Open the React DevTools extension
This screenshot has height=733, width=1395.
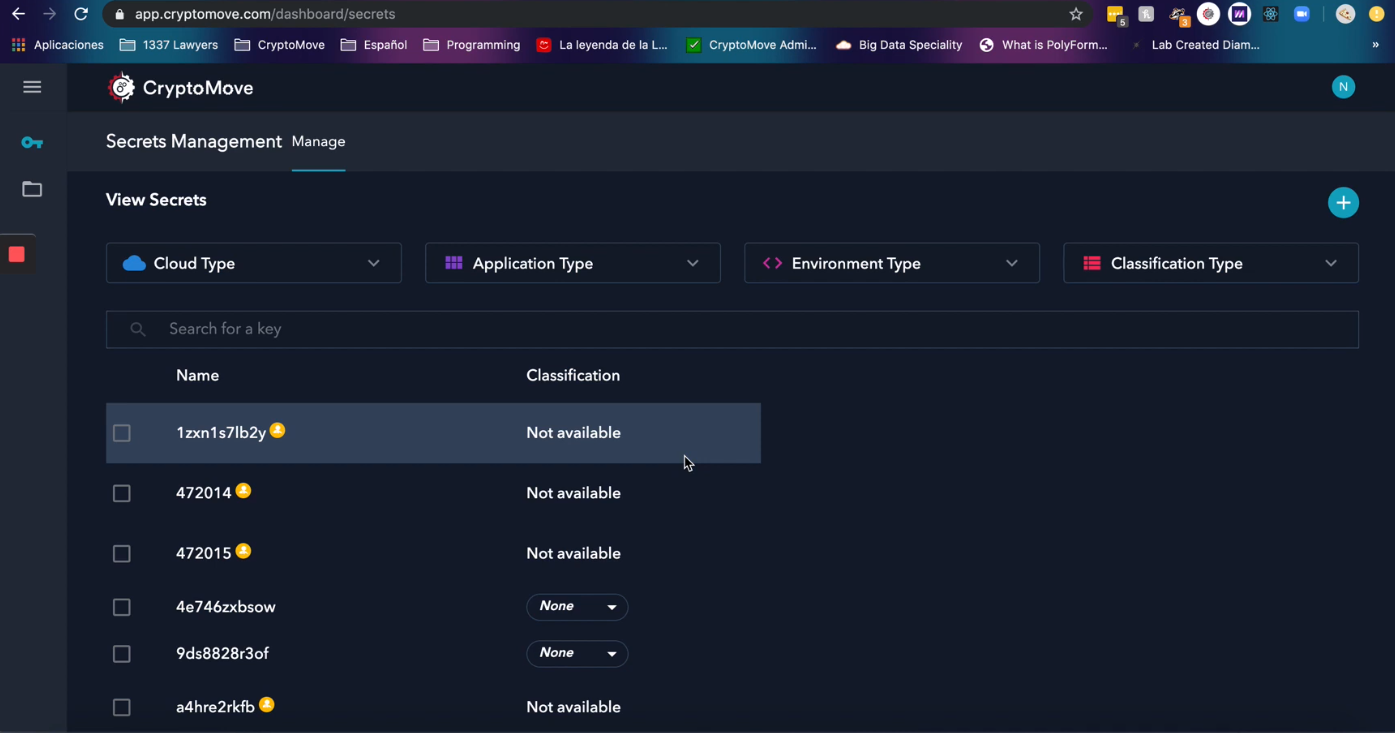point(1270,14)
